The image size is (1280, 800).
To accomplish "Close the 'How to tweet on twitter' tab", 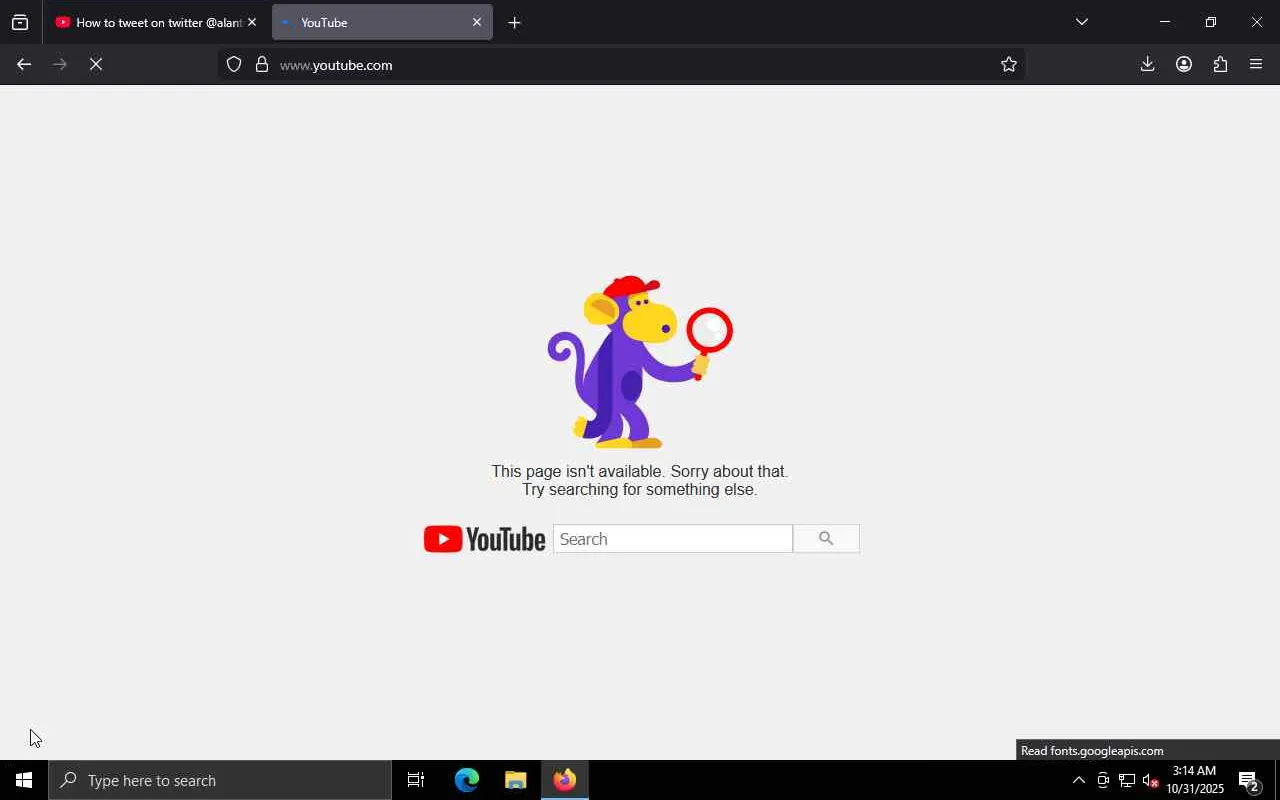I will click(252, 22).
